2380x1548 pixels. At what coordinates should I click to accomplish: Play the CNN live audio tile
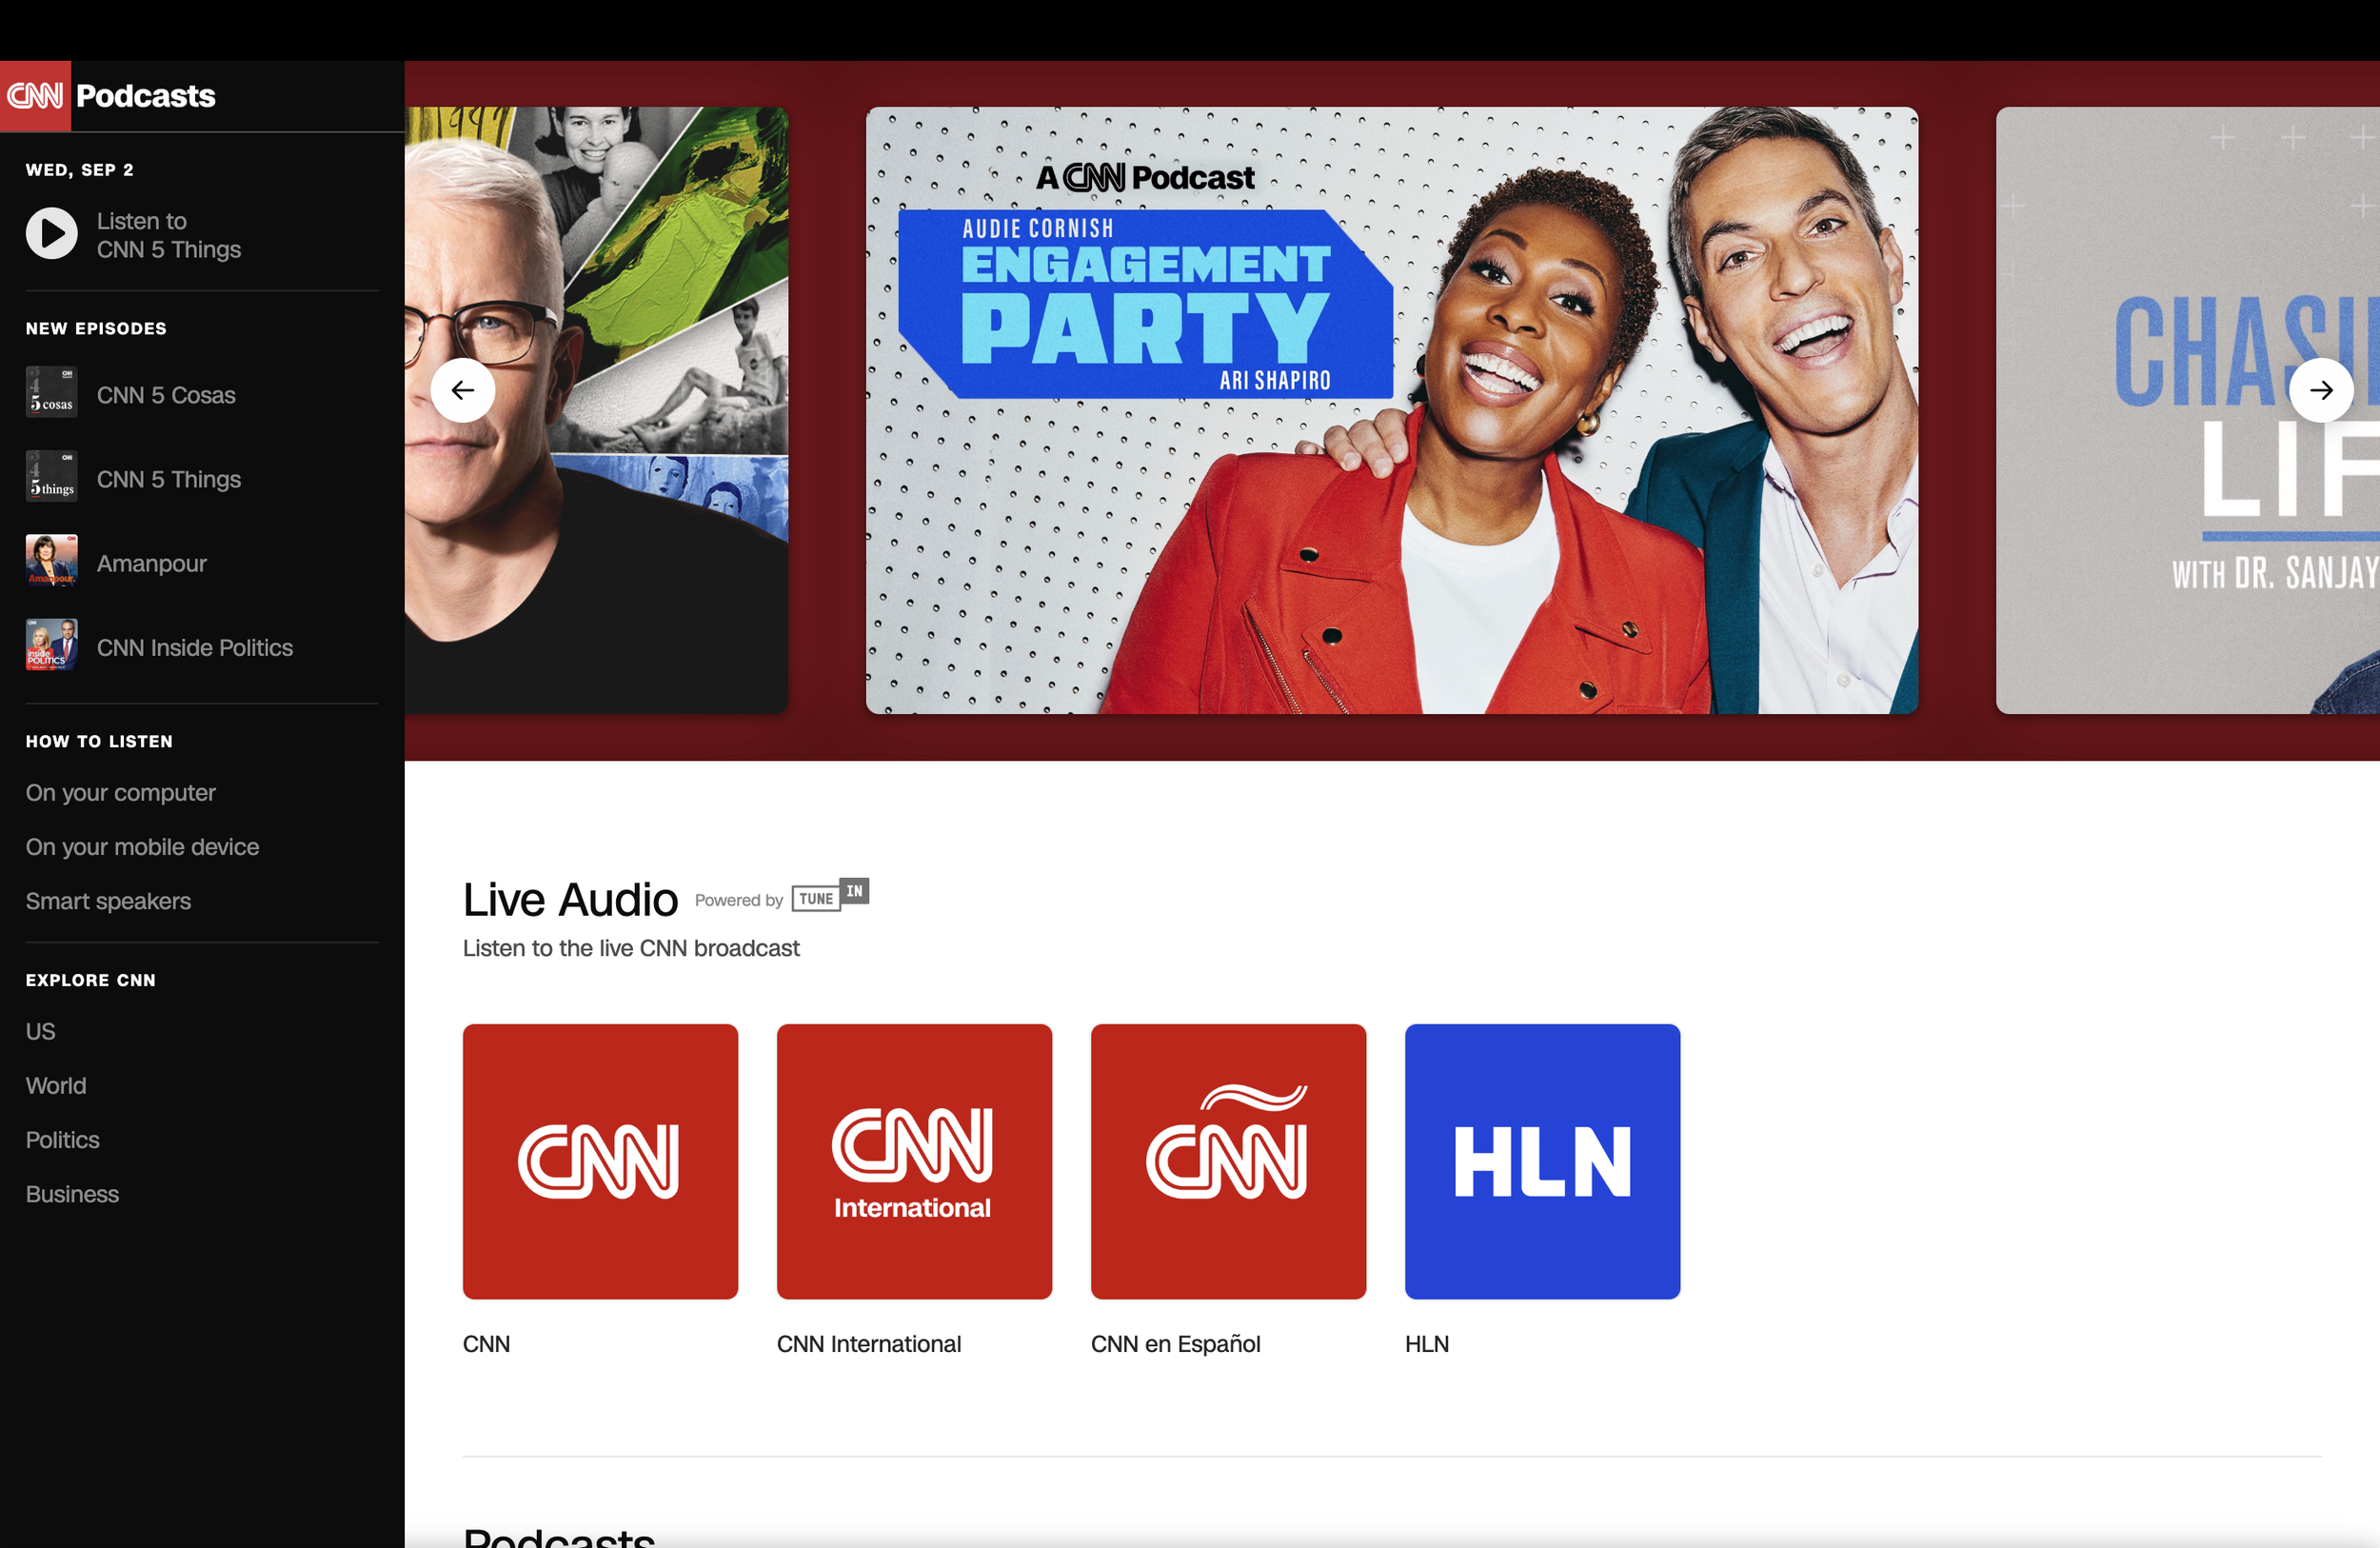[x=600, y=1161]
